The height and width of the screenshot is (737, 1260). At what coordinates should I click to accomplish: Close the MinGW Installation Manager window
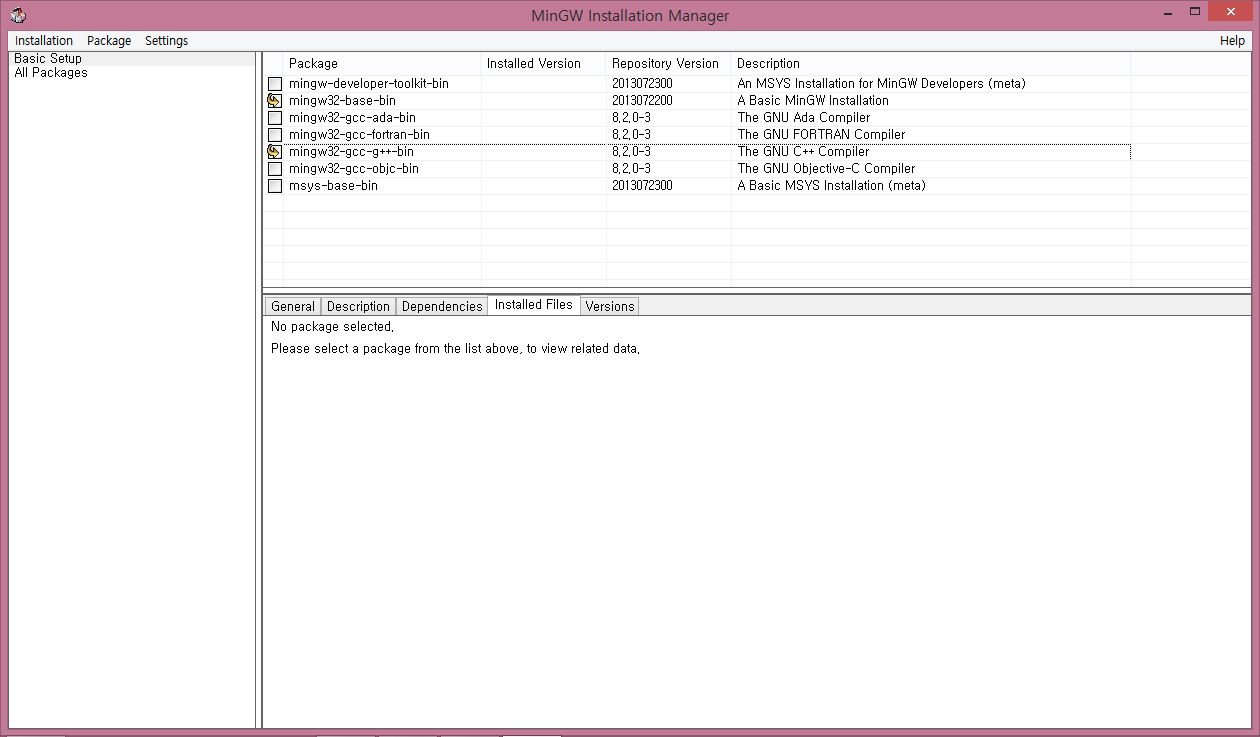[1232, 12]
